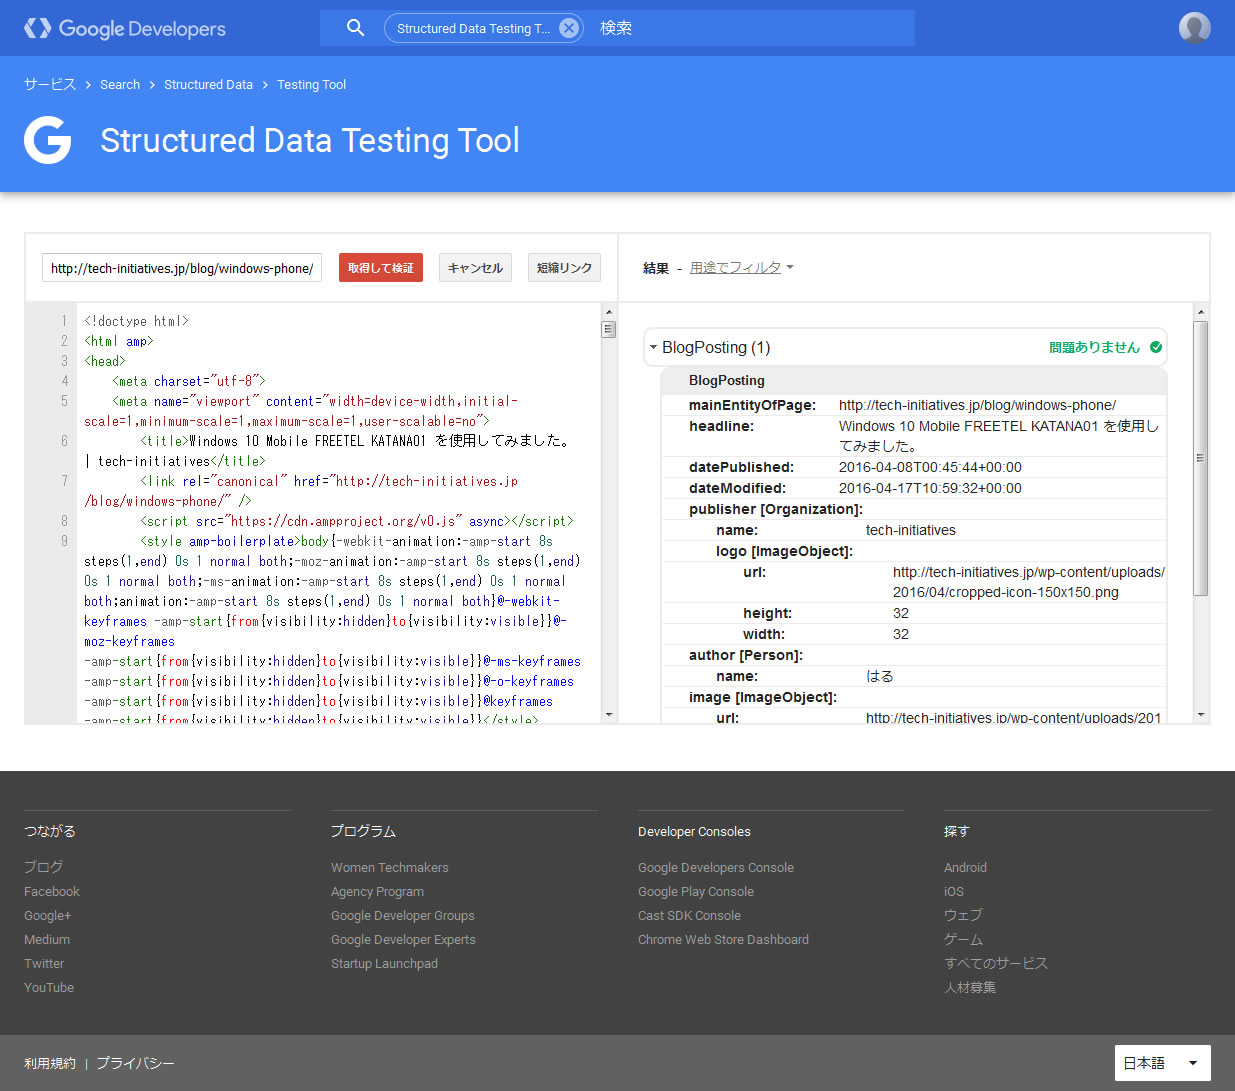This screenshot has height=1091, width=1235.
Task: Open the Cast SDK Console link
Action: click(x=689, y=915)
